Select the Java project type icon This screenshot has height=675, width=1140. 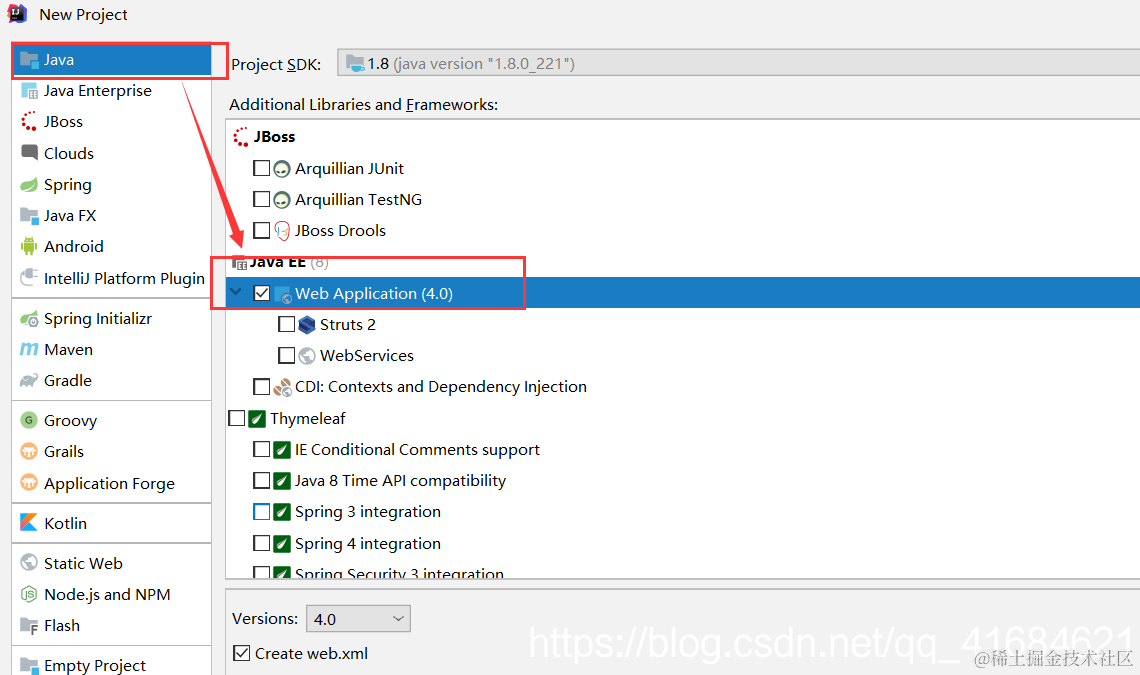tap(29, 60)
